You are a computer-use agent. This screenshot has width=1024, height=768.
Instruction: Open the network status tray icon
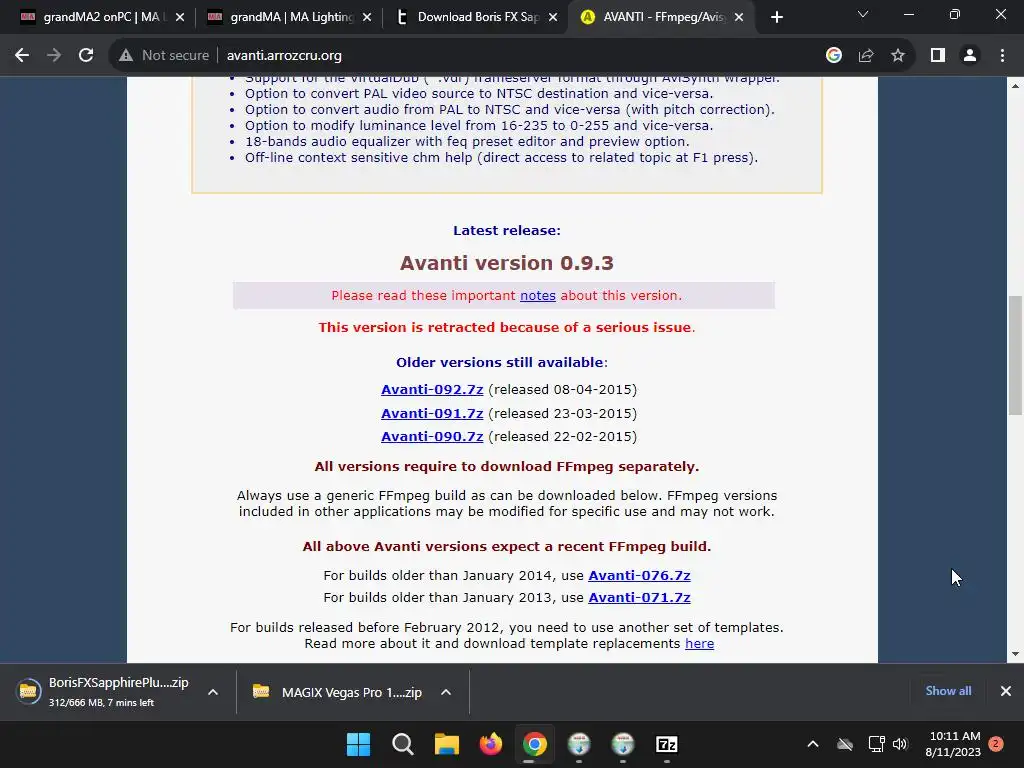tap(876, 744)
